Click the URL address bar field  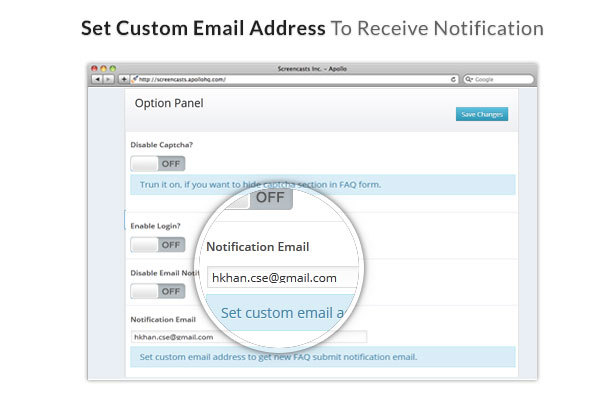294,79
